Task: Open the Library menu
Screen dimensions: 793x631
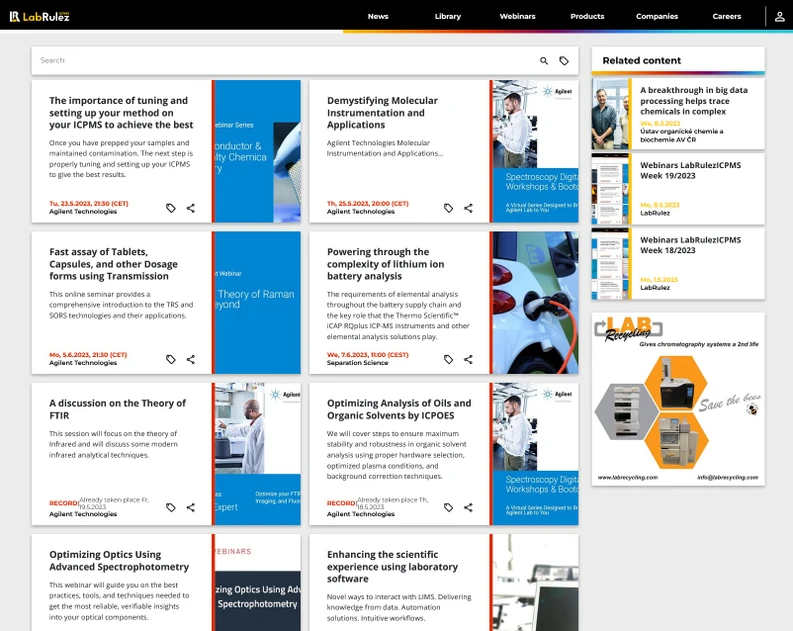Action: pyautogui.click(x=448, y=16)
